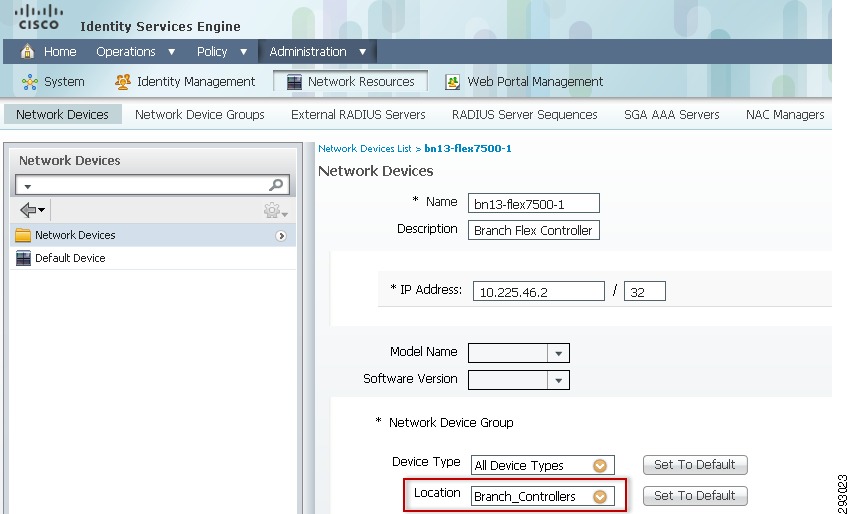847x514 pixels.
Task: Click the subnet mask field showing 32
Action: click(x=644, y=292)
